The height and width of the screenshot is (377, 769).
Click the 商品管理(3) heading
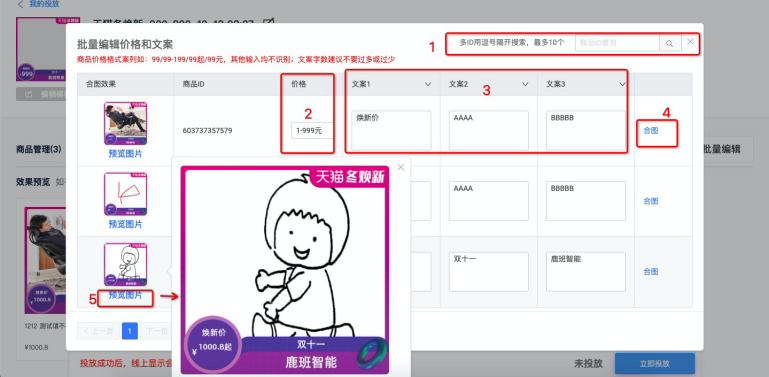pos(39,149)
